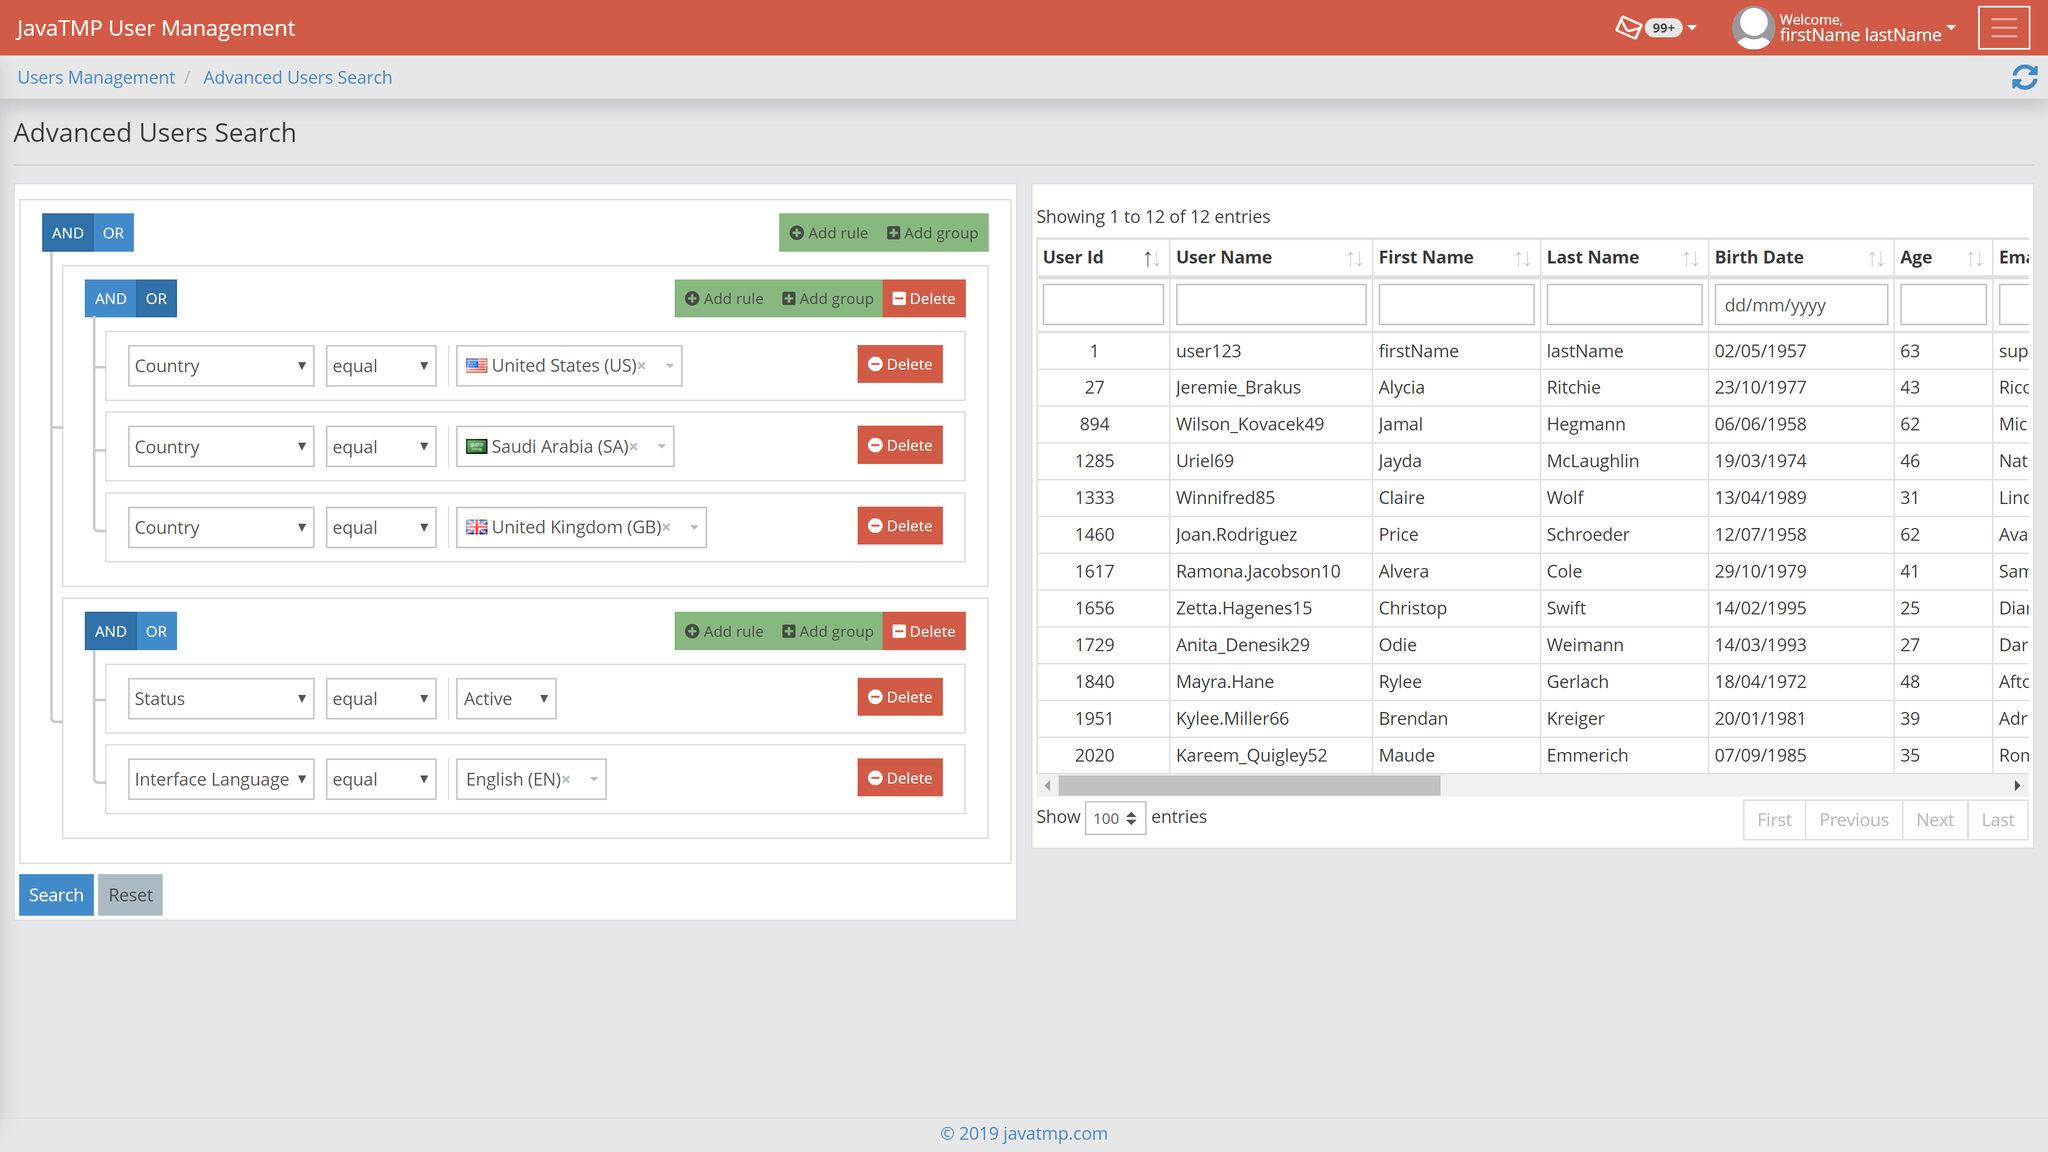
Task: Delete the United Kingdom rule
Action: point(900,526)
